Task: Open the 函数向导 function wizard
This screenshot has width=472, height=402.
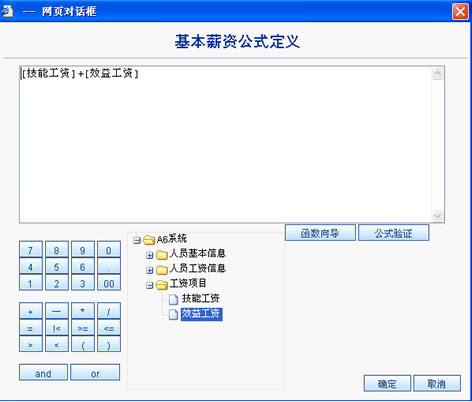Action: [x=320, y=233]
